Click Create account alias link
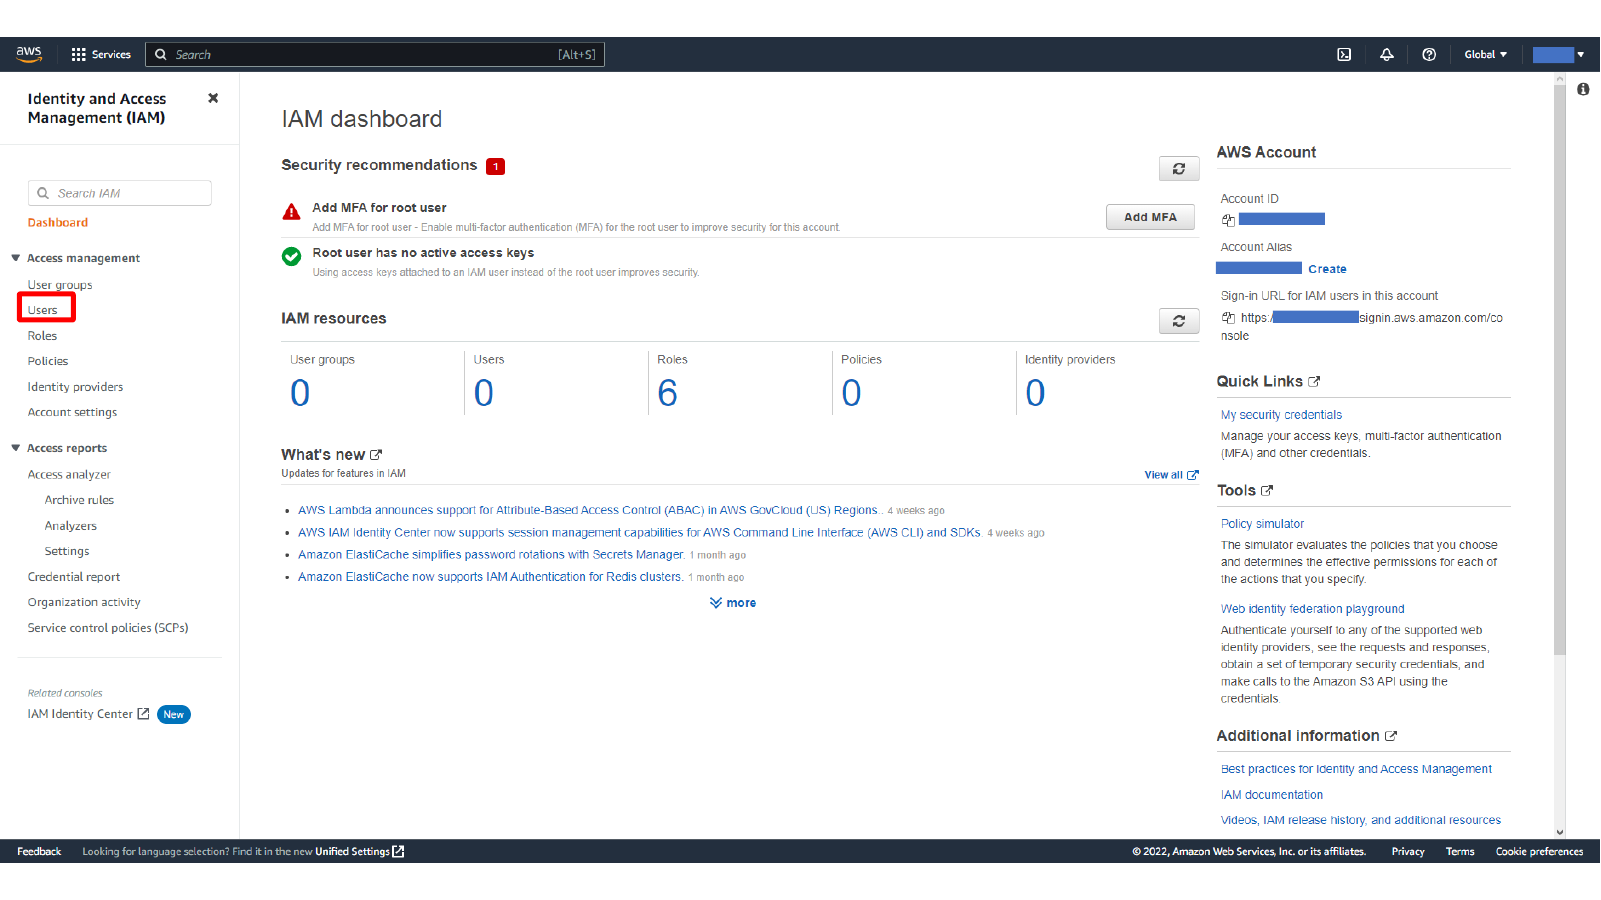Image resolution: width=1601 pixels, height=900 pixels. point(1327,269)
